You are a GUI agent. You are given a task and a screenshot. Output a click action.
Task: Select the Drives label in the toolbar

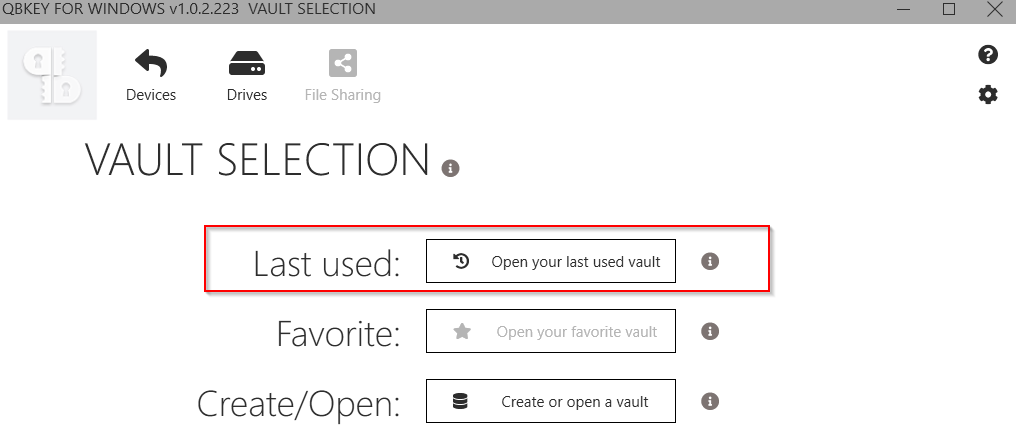247,95
